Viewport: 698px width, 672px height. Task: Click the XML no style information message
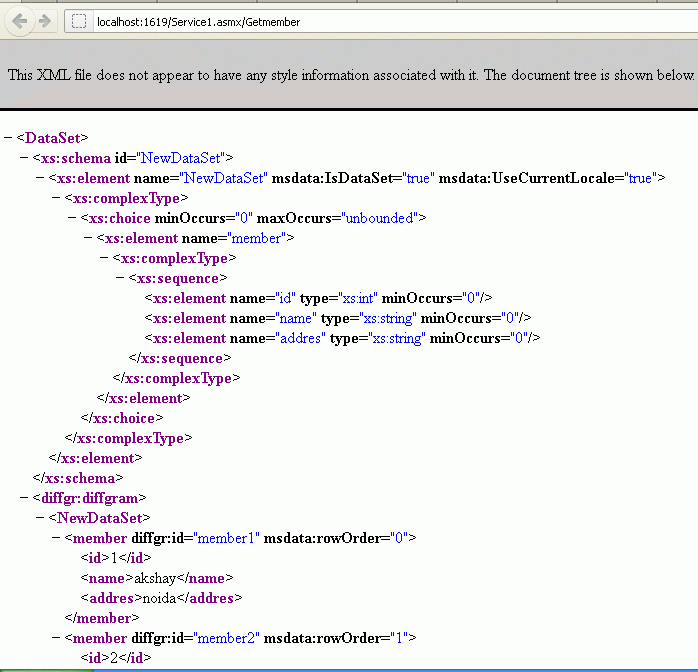coord(351,75)
